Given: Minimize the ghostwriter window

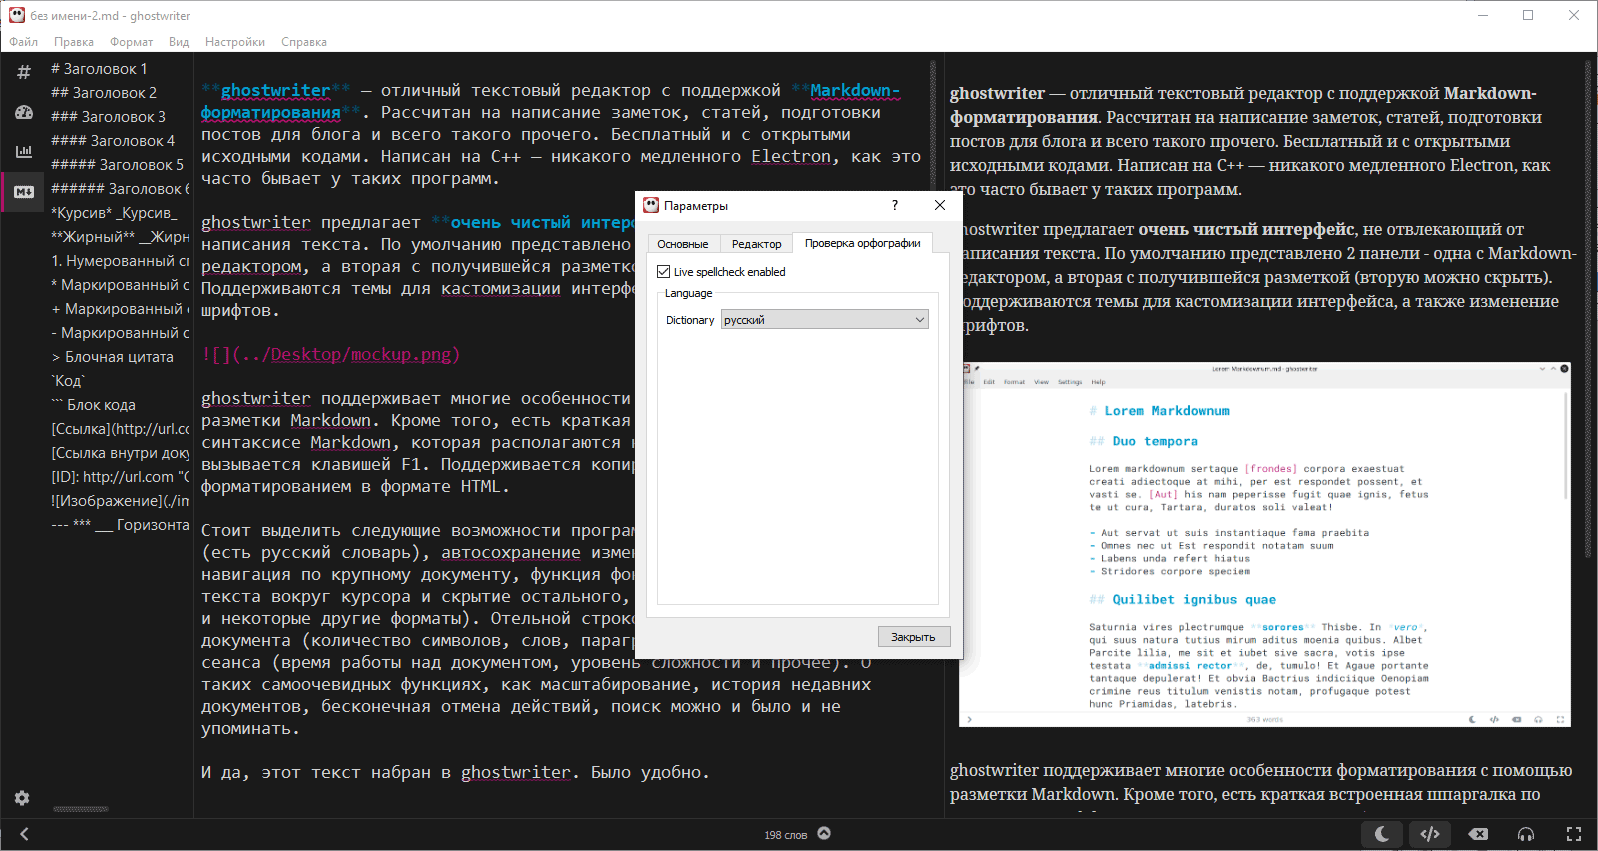Looking at the screenshot, I should click(1483, 15).
